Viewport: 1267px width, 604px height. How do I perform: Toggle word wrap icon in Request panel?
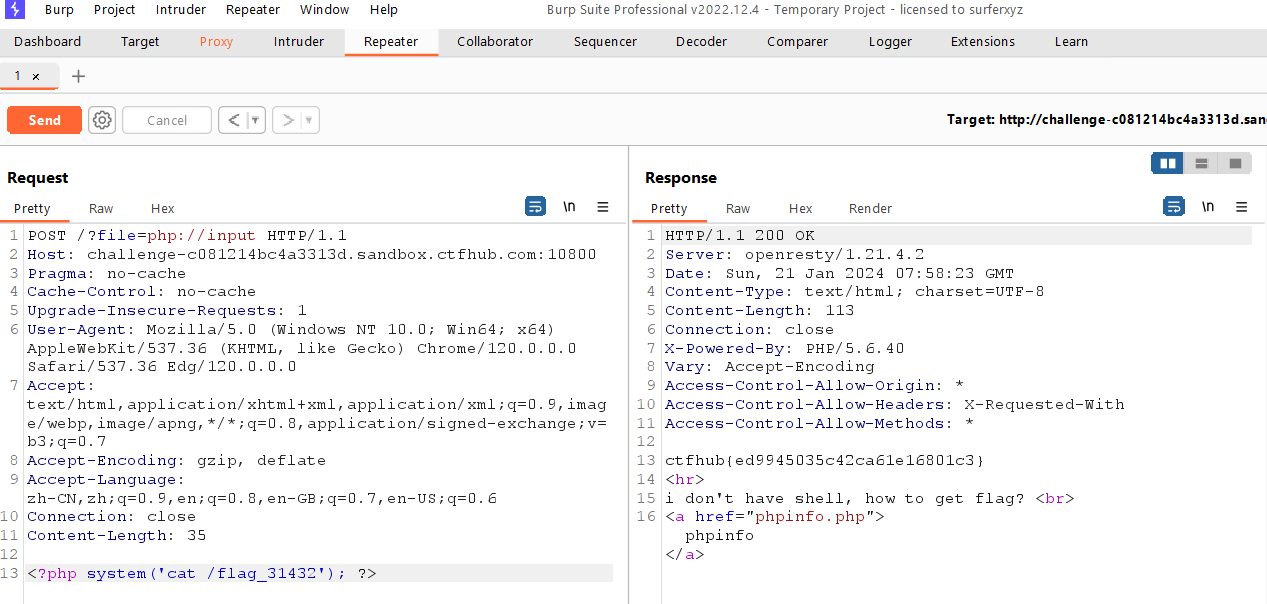click(536, 207)
